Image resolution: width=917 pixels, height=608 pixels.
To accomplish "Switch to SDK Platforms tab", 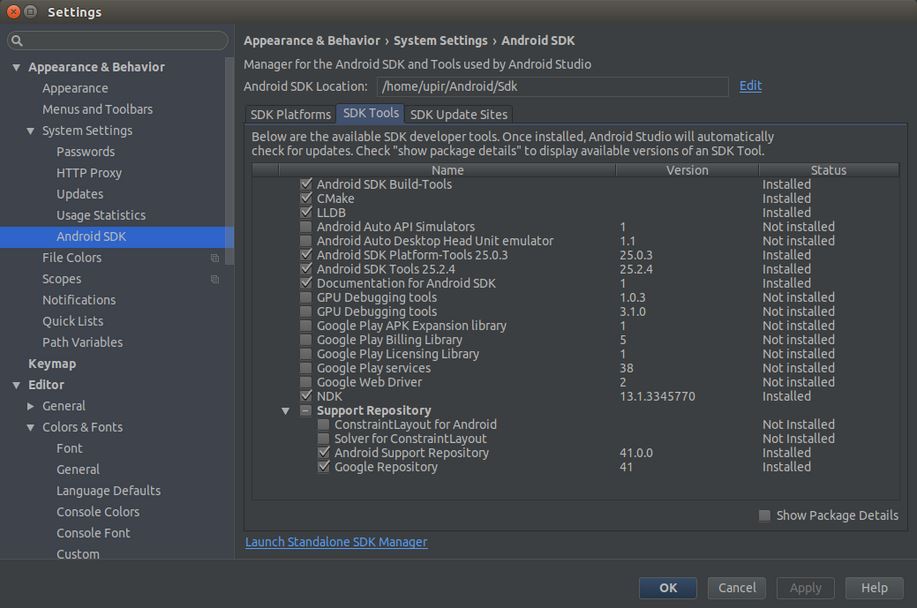I will tap(290, 114).
